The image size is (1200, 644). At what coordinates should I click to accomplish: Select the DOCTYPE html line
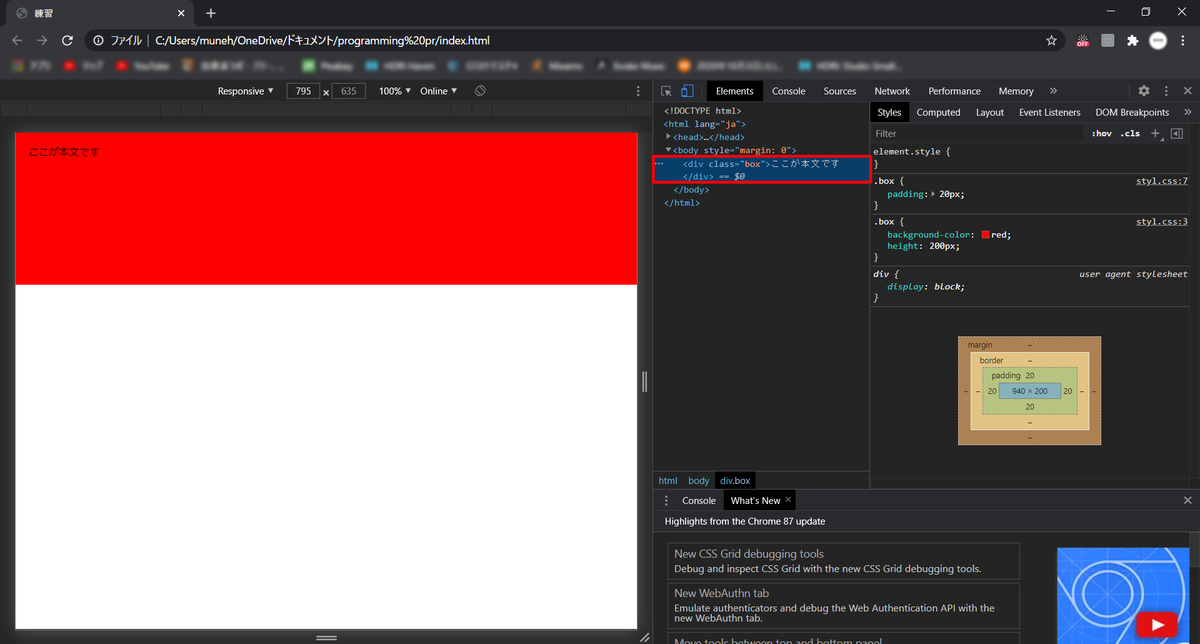(x=703, y=111)
